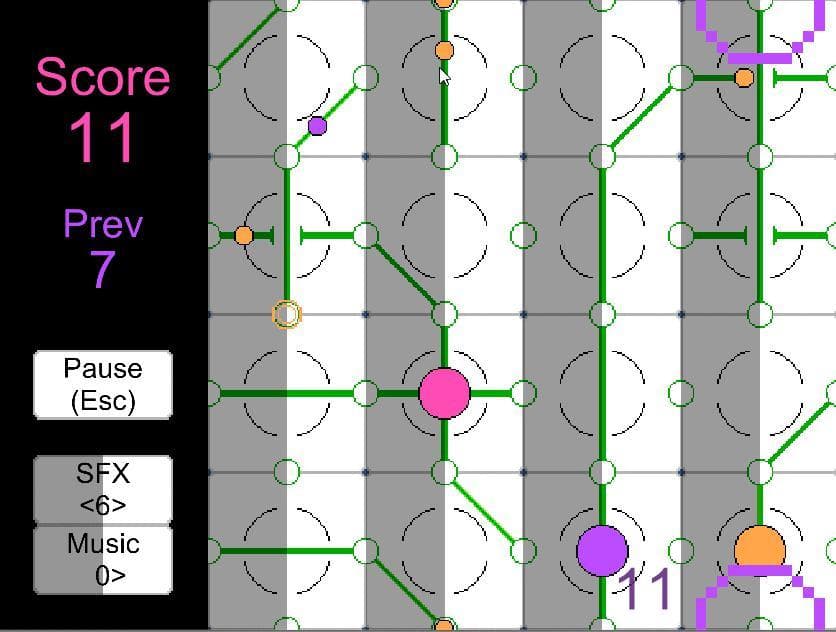Click the large pink ball
The width and height of the screenshot is (836, 632).
pyautogui.click(x=444, y=394)
